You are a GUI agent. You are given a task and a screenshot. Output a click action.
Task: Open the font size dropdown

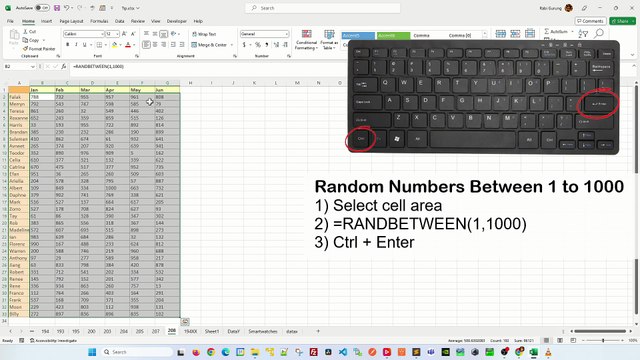(x=117, y=34)
